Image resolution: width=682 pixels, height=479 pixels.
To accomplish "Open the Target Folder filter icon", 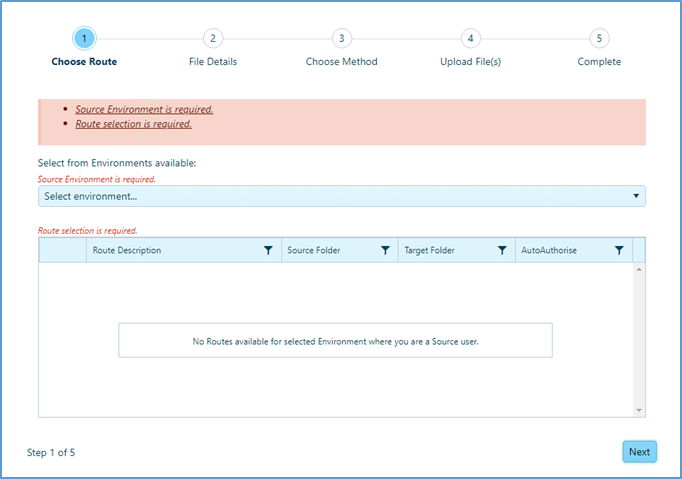I will 502,251.
